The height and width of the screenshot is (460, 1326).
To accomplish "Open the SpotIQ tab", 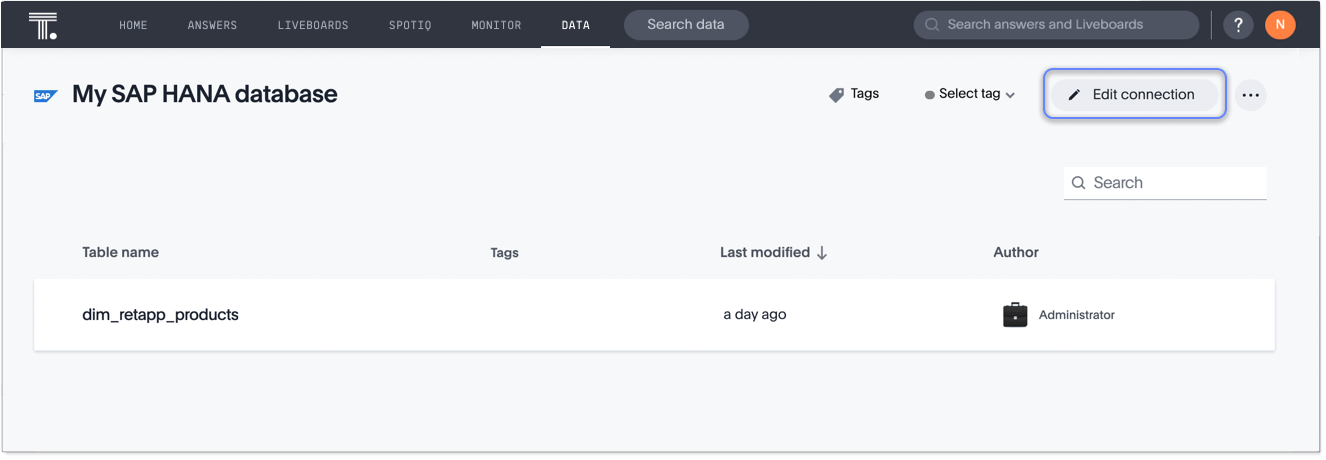I will click(x=410, y=25).
